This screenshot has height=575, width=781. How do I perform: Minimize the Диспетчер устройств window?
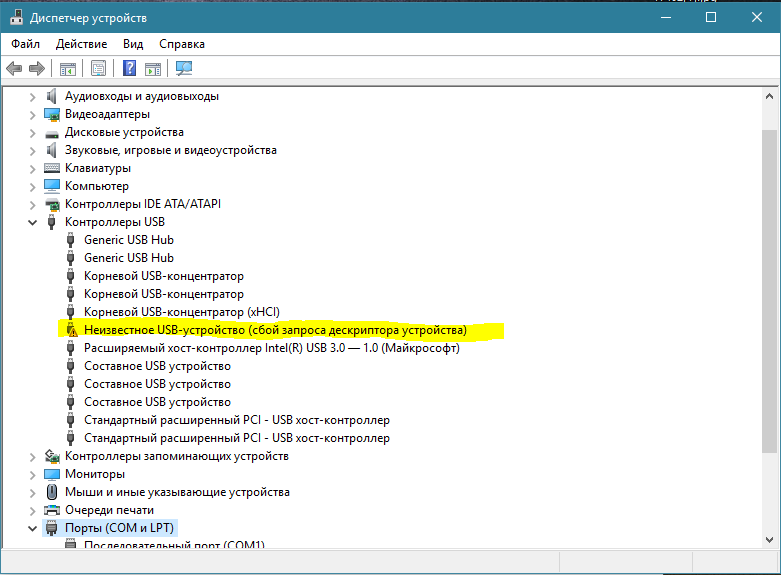coord(666,17)
